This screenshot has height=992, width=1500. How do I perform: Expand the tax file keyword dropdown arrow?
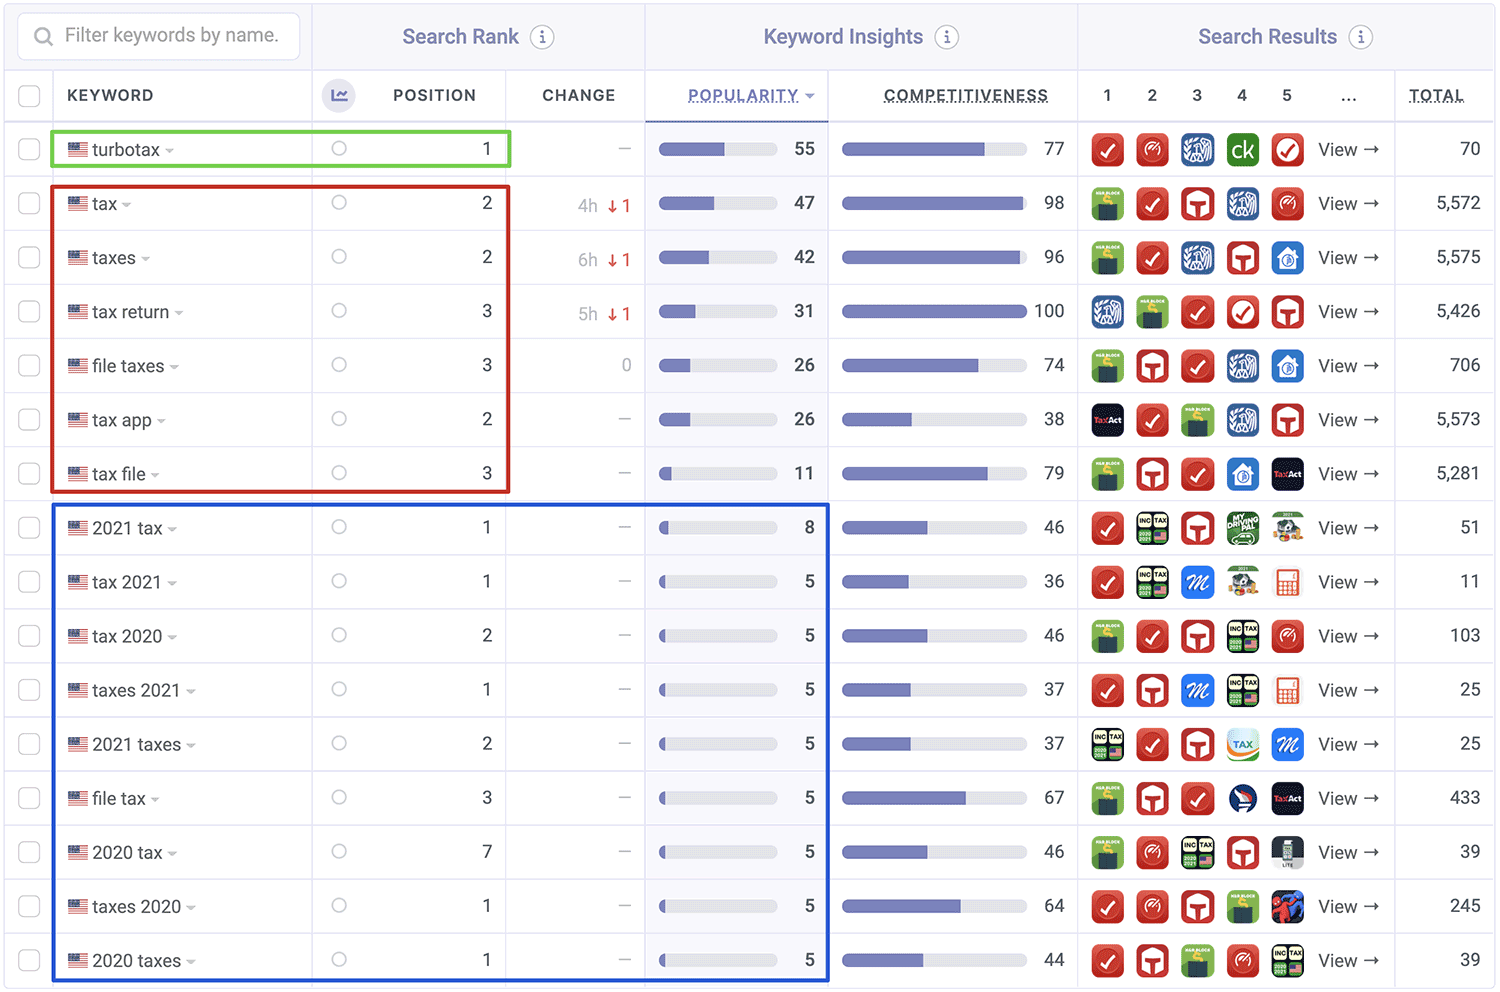point(156,475)
